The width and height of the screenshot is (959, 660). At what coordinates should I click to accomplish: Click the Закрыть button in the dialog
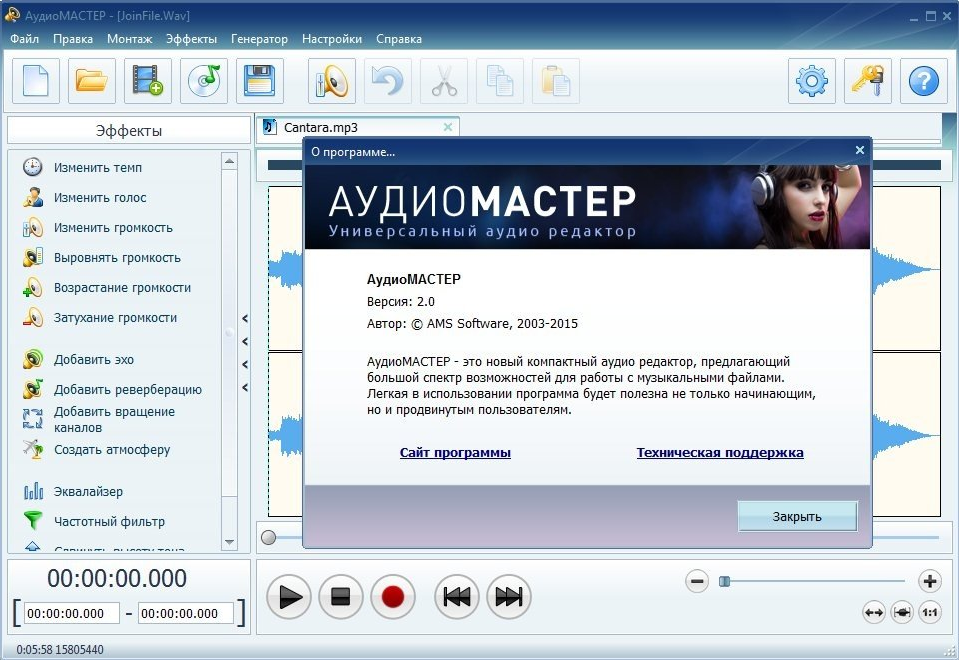point(797,516)
